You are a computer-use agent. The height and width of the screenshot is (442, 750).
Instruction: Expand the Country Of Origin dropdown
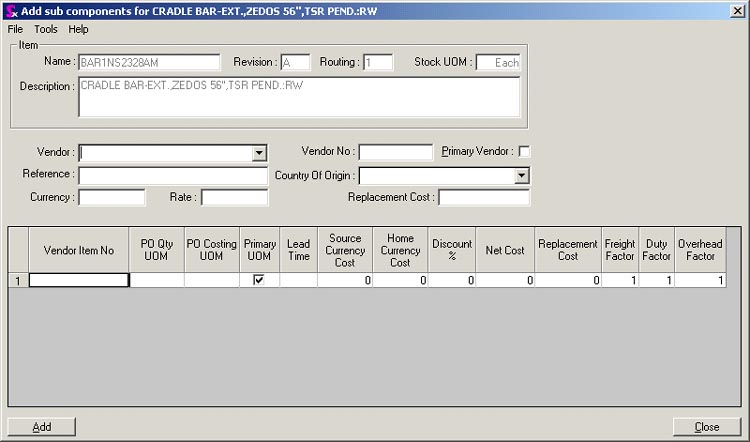coord(521,176)
